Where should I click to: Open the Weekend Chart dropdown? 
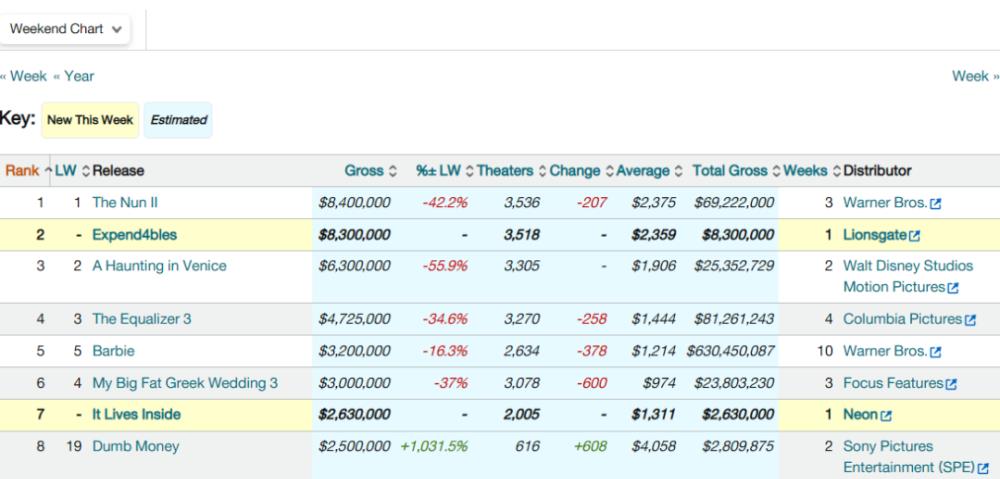(65, 29)
